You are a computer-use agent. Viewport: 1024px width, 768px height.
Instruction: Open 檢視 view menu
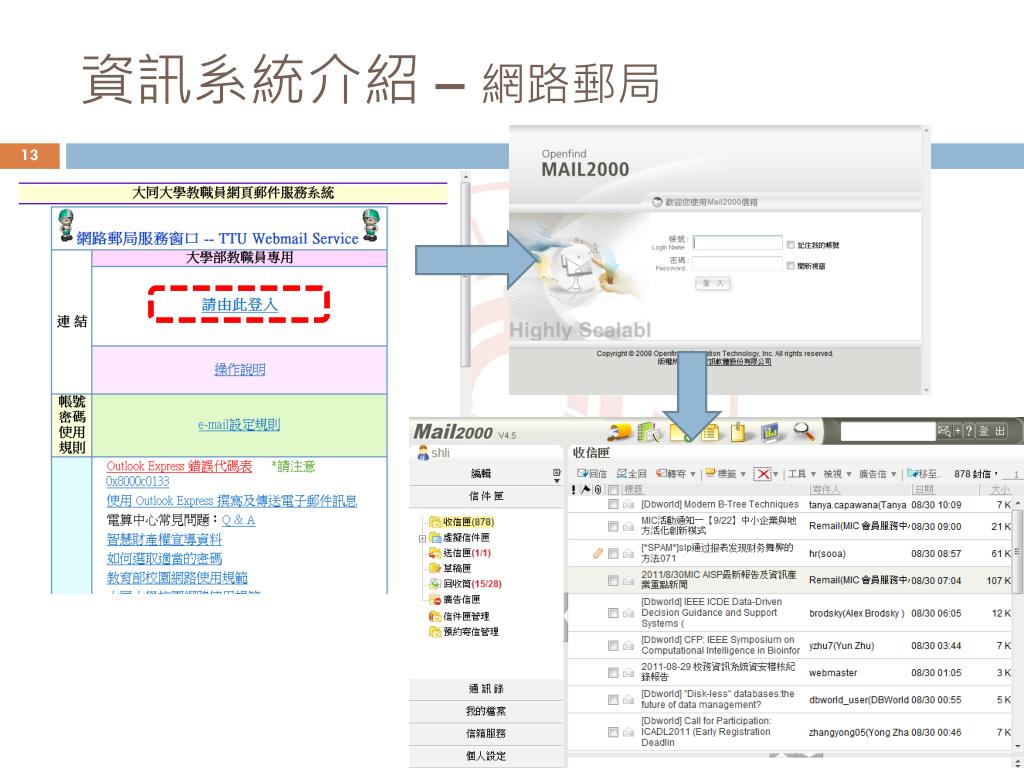point(837,473)
